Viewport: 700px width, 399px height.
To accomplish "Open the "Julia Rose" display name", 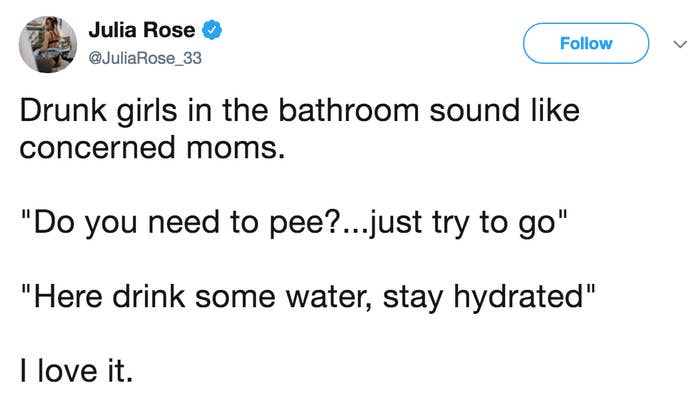I will tap(142, 30).
